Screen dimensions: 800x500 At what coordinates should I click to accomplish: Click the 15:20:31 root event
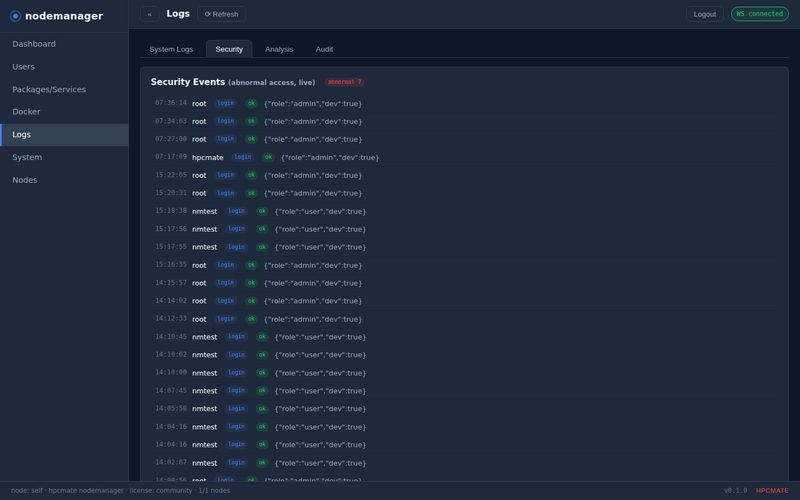point(464,193)
